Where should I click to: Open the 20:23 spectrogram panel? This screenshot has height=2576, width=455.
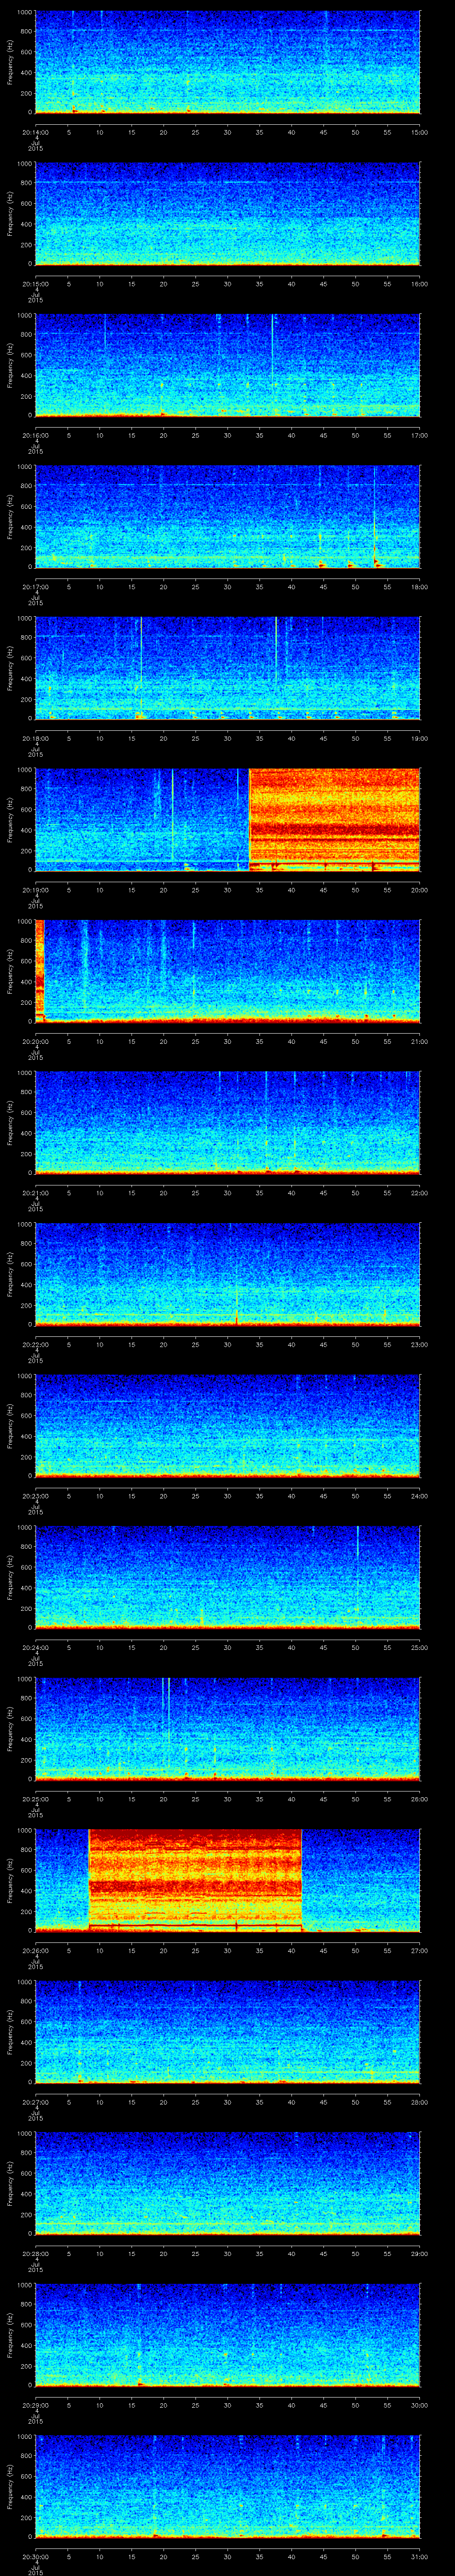pyautogui.click(x=227, y=1425)
